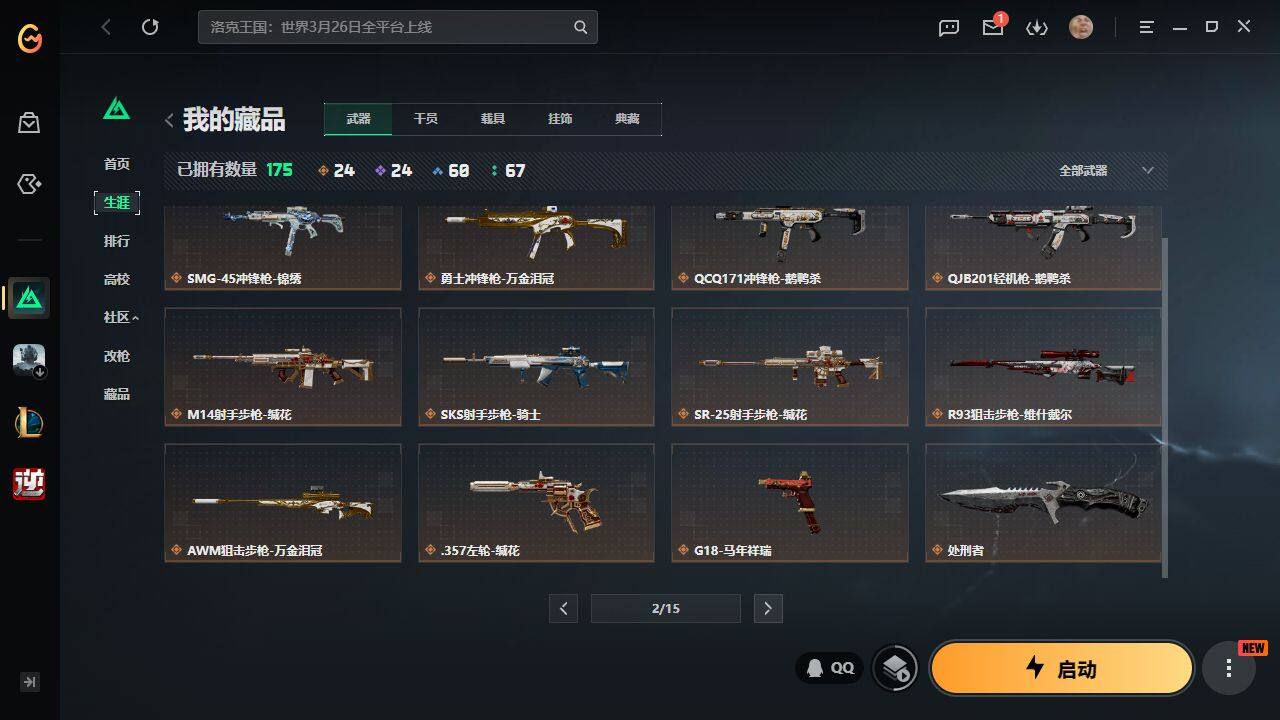Open the chat message bubble icon
This screenshot has height=720, width=1280.
949,28
